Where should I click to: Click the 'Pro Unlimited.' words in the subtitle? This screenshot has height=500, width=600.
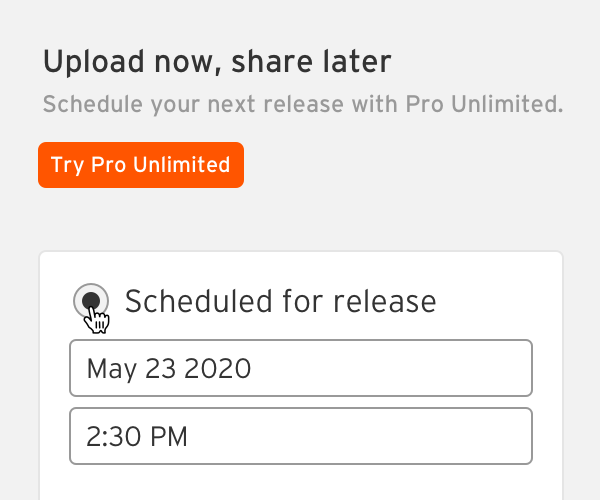[x=484, y=104]
